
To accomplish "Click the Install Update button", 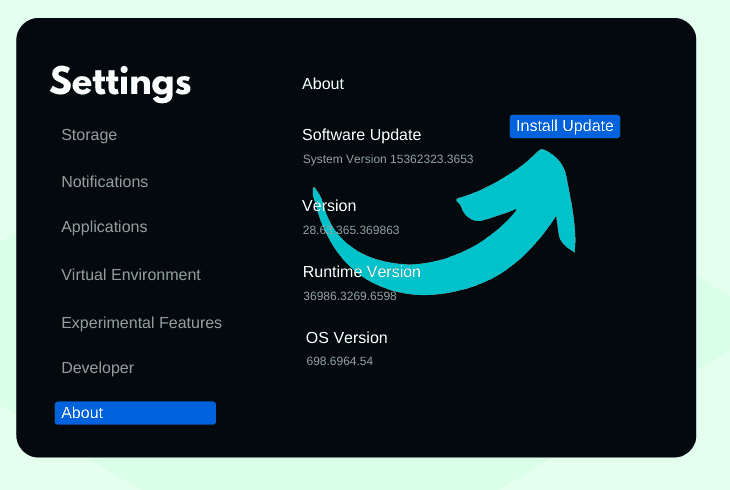I will click(x=565, y=126).
